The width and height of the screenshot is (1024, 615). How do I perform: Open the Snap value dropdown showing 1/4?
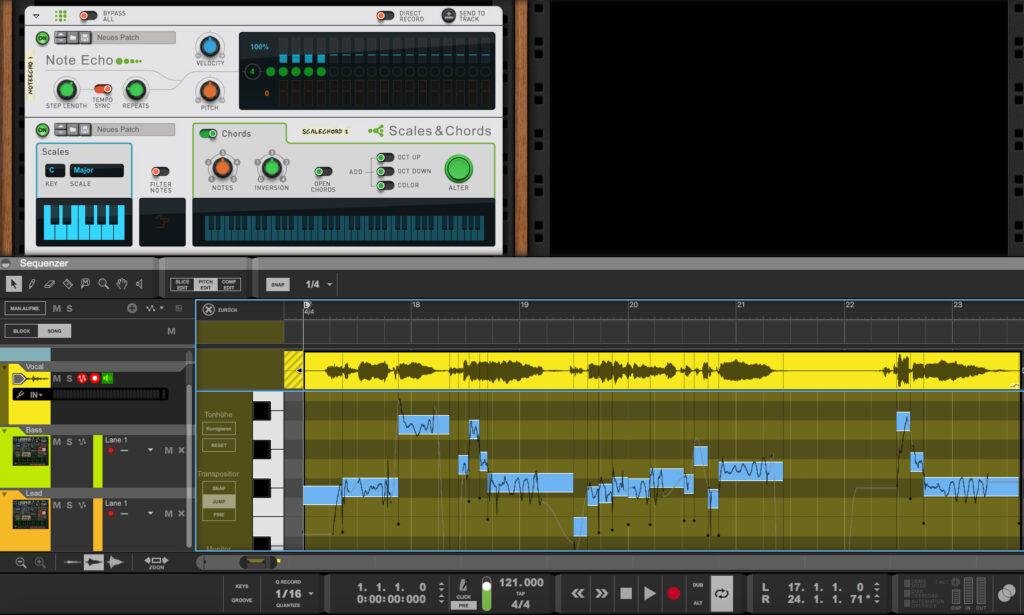pos(313,284)
